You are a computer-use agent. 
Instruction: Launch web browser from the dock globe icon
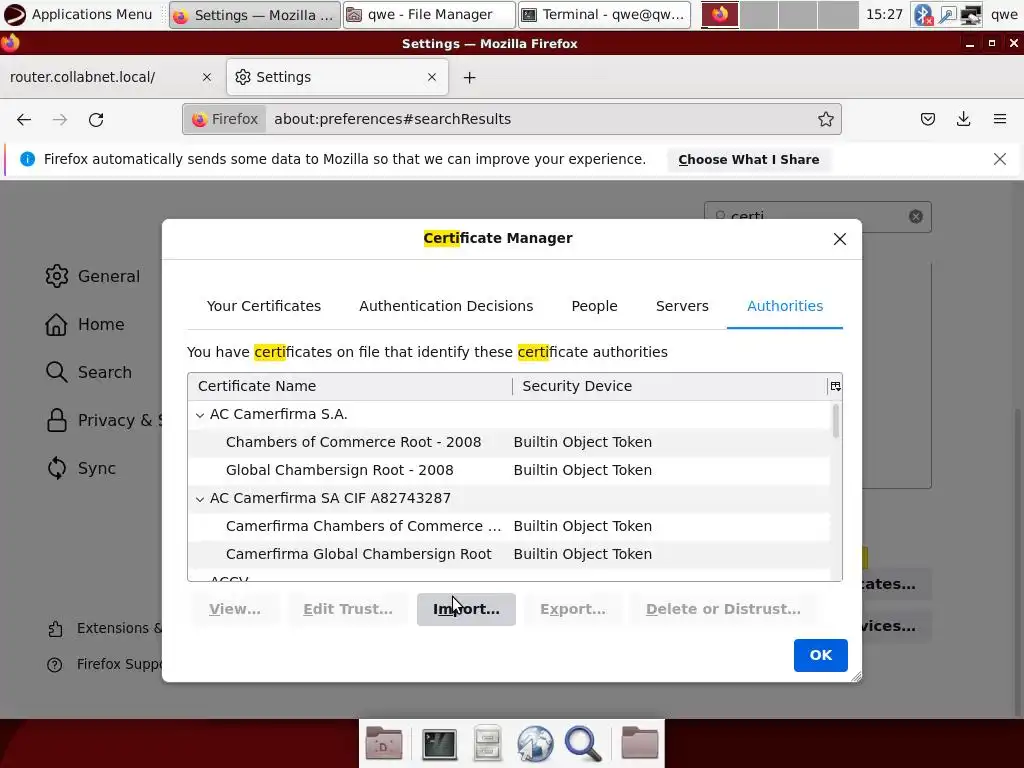[535, 744]
